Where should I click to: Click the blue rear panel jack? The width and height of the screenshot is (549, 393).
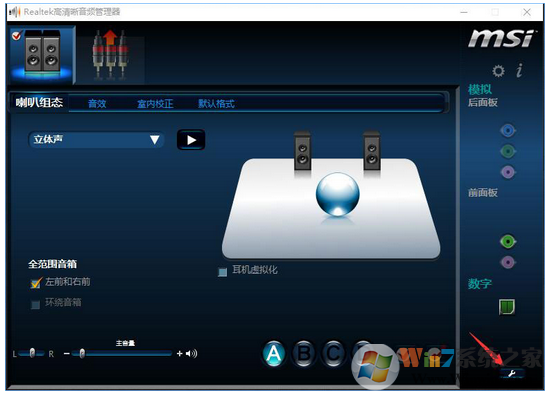click(508, 131)
